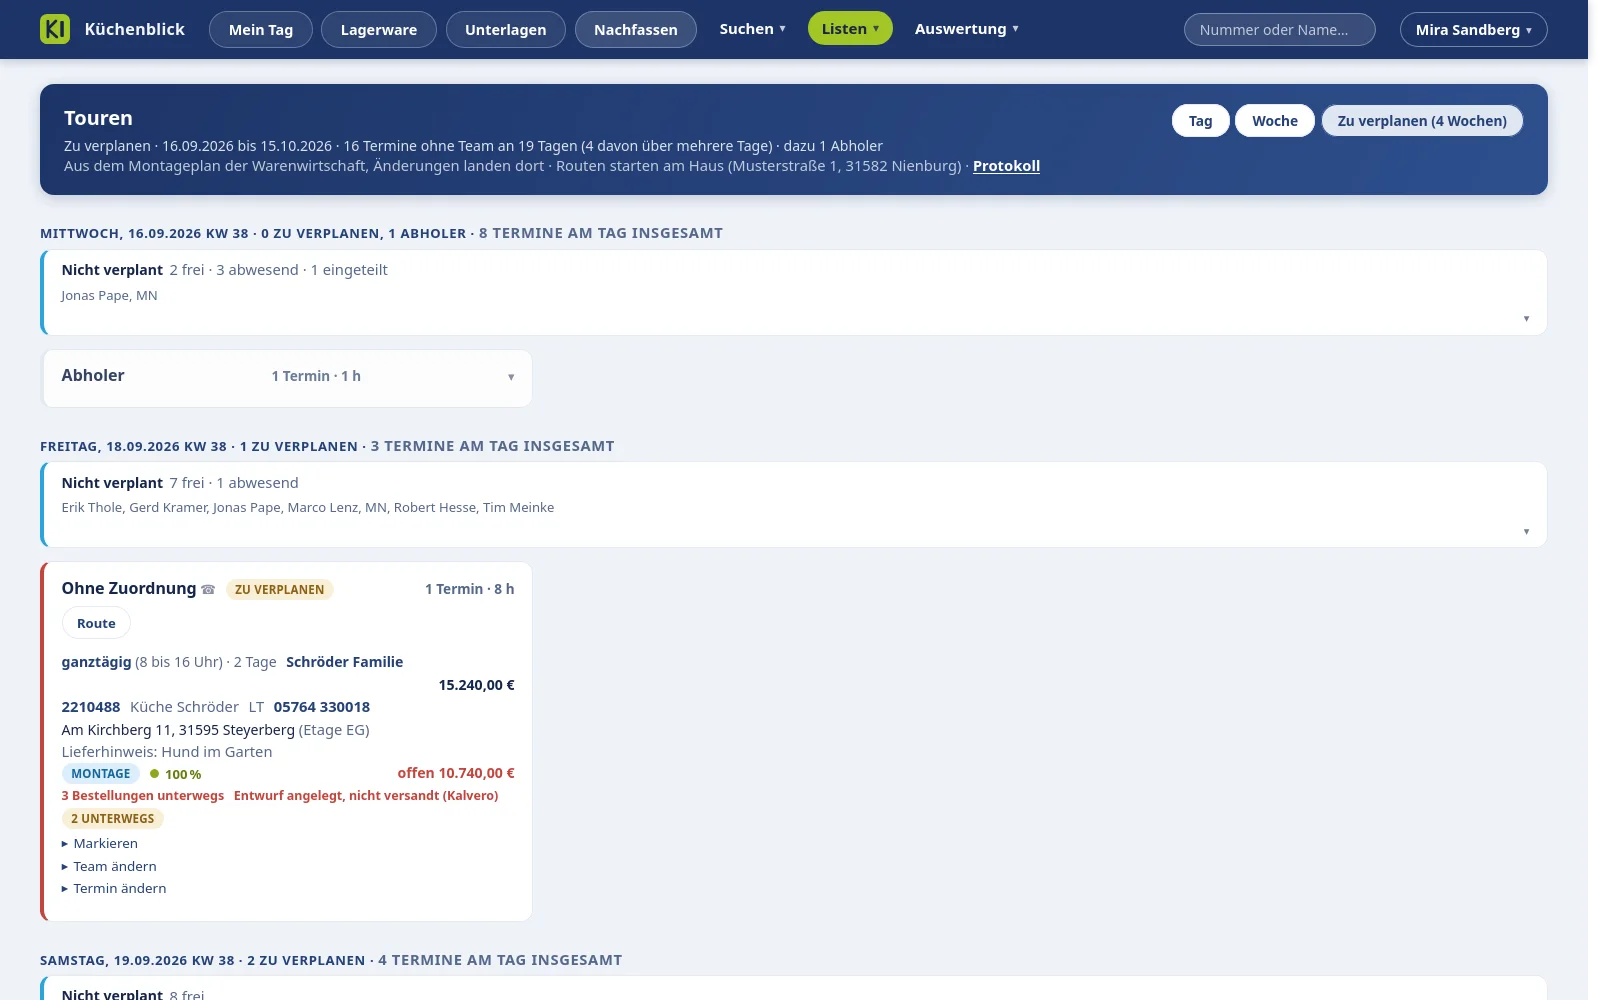The width and height of the screenshot is (1600, 1000).
Task: Click the MONTAGE tag
Action: (101, 774)
